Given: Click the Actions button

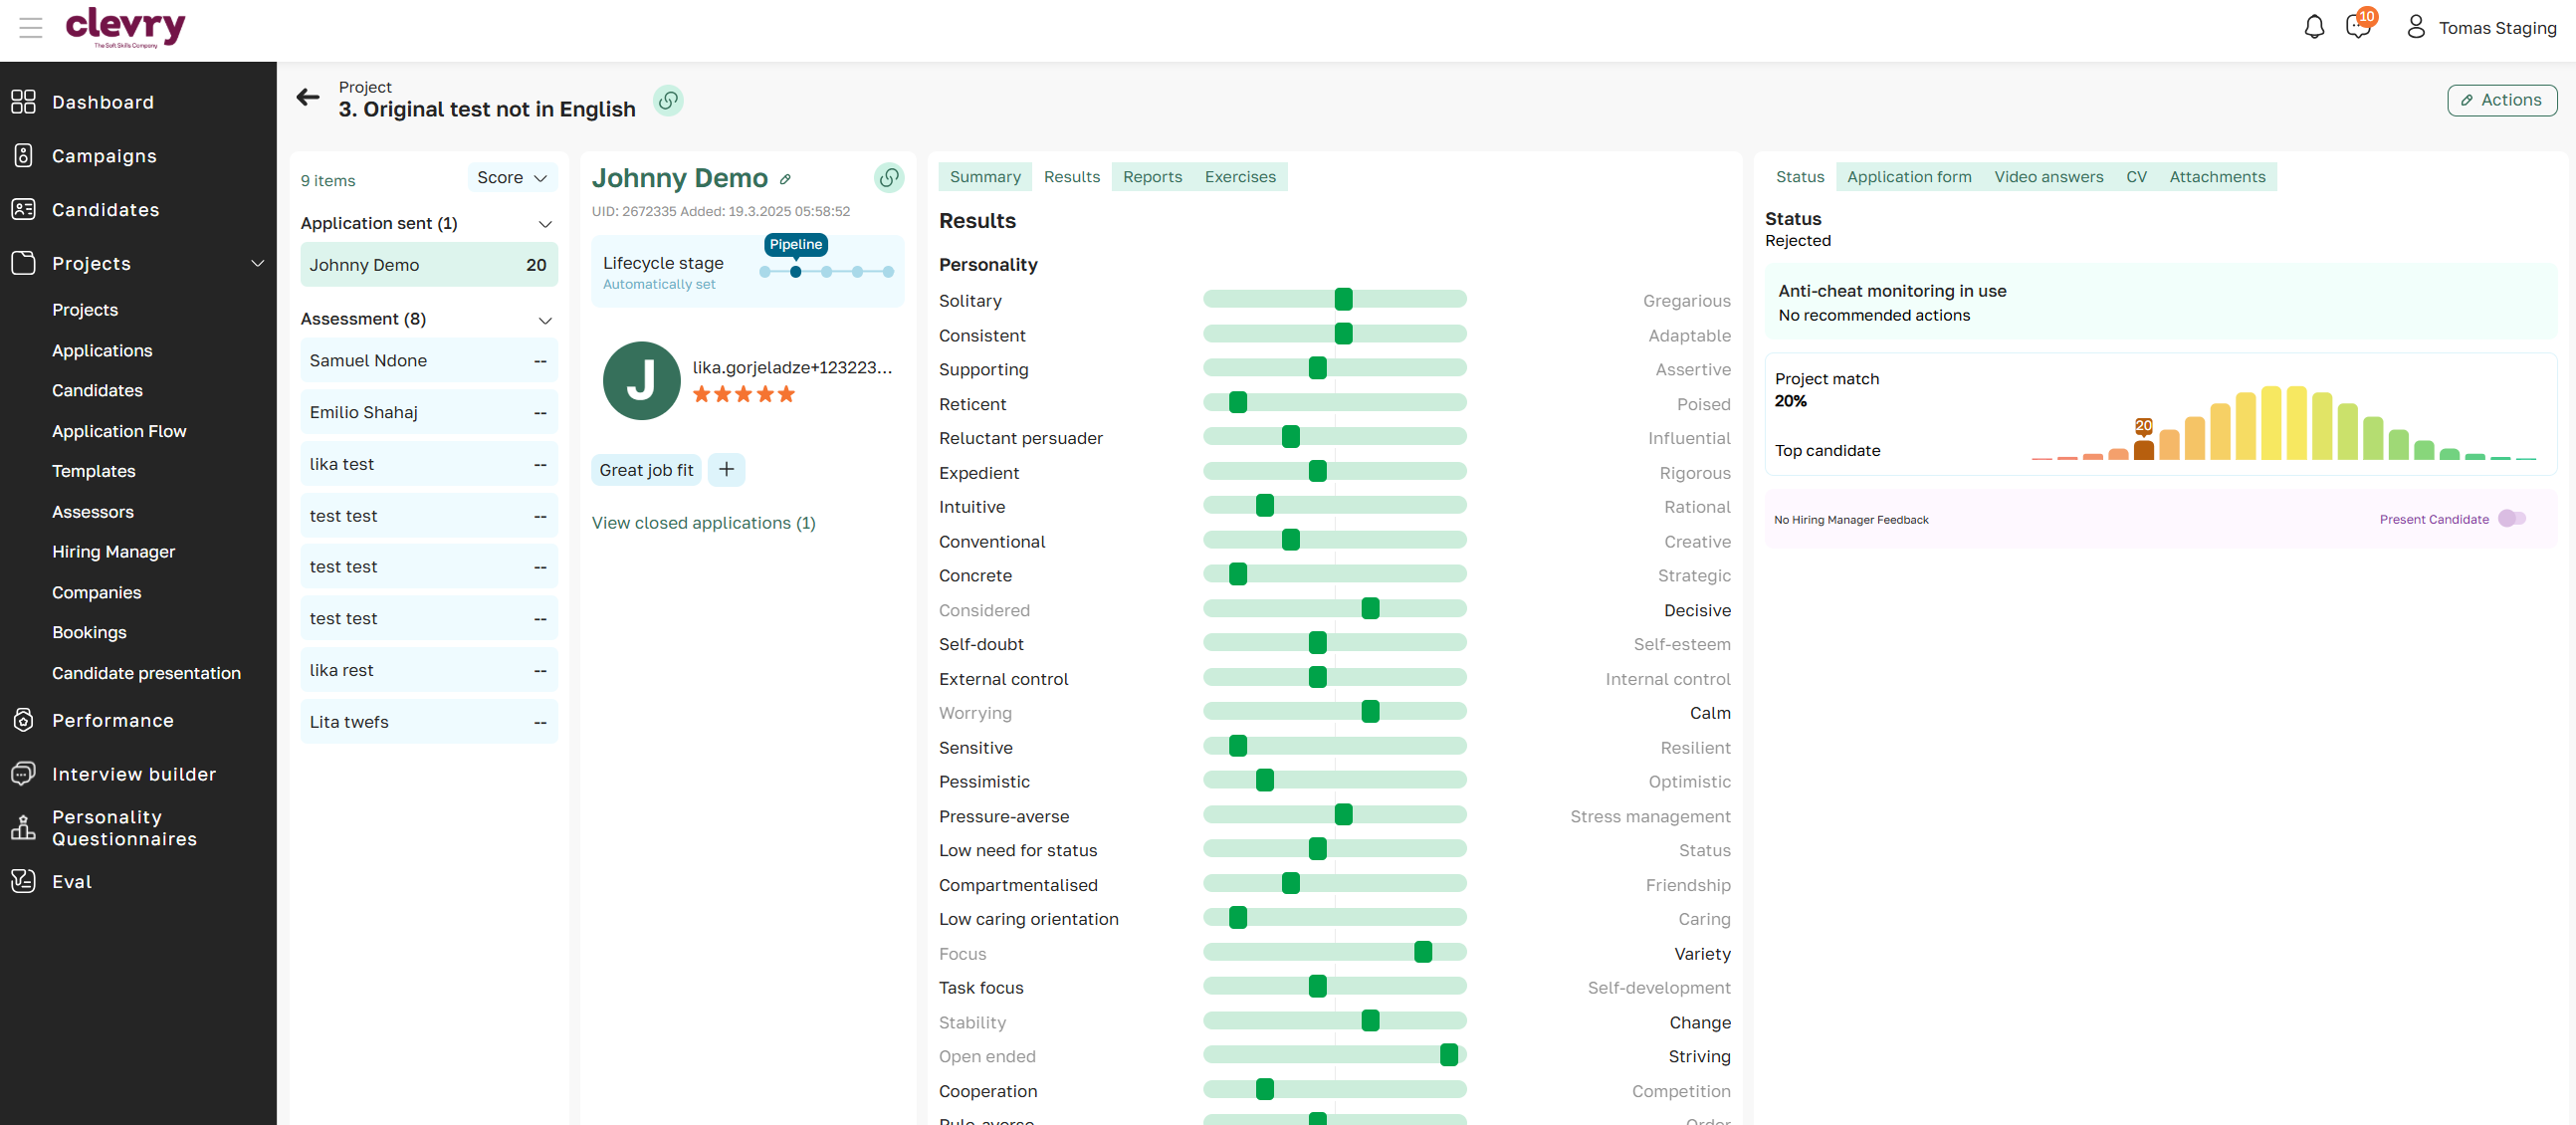Looking at the screenshot, I should click(2501, 100).
